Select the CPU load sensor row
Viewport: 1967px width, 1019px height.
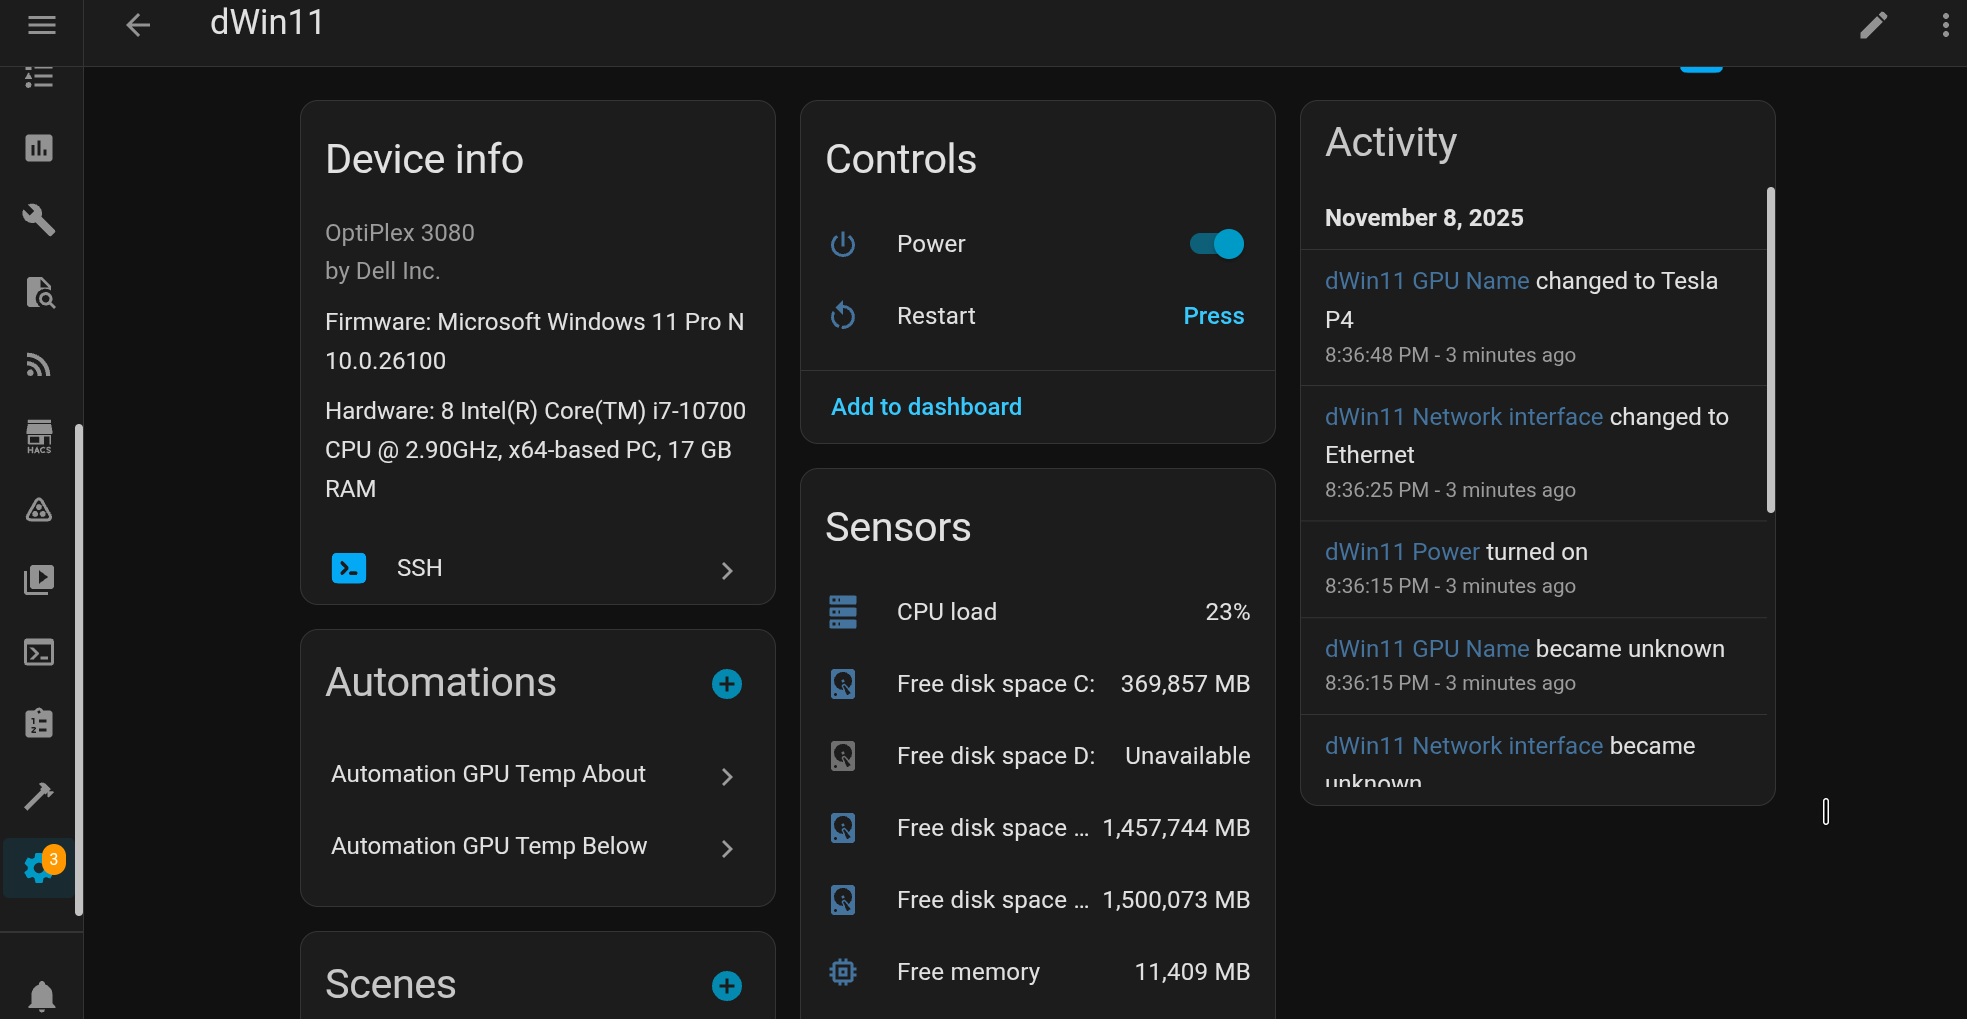coord(1037,612)
